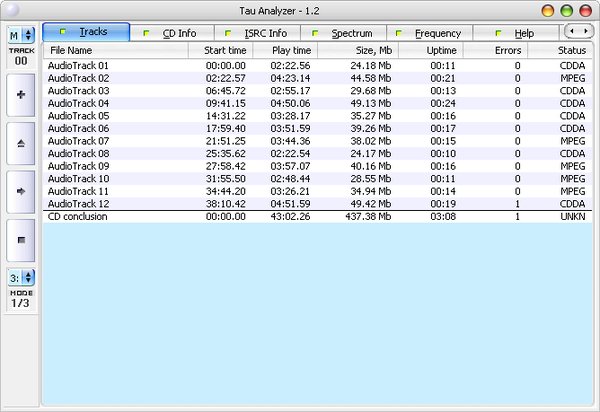The image size is (600, 412).
Task: Open the mode 3: stepper control
Action: coord(21,278)
